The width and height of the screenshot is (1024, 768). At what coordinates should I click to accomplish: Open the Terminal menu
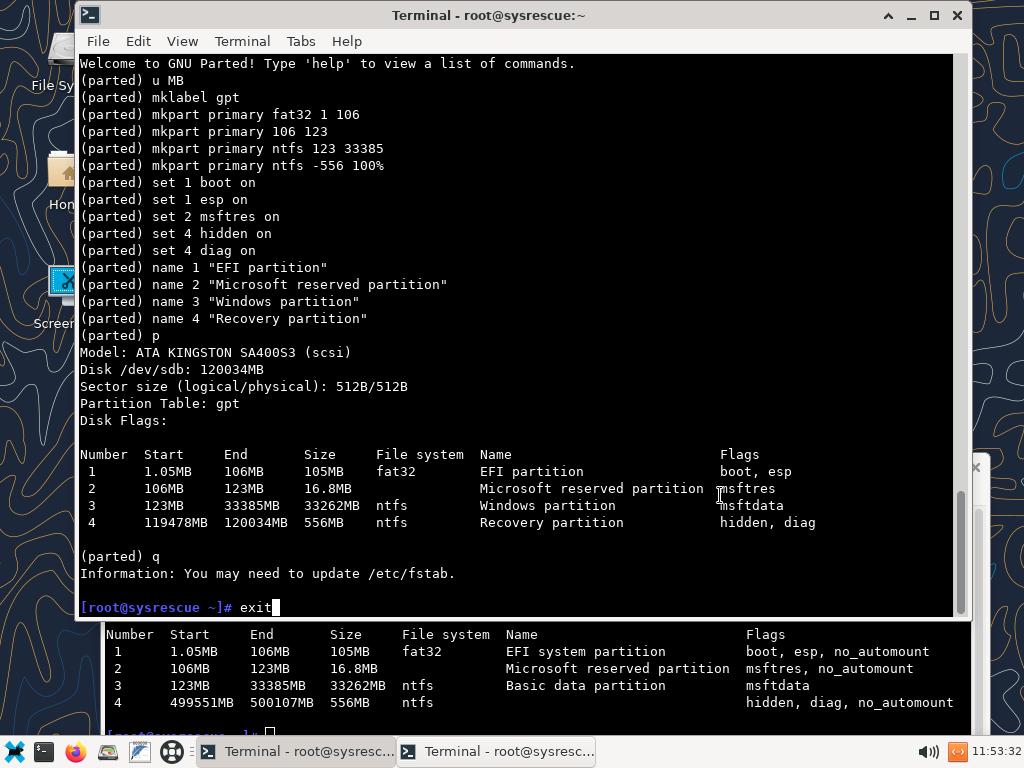[x=242, y=41]
